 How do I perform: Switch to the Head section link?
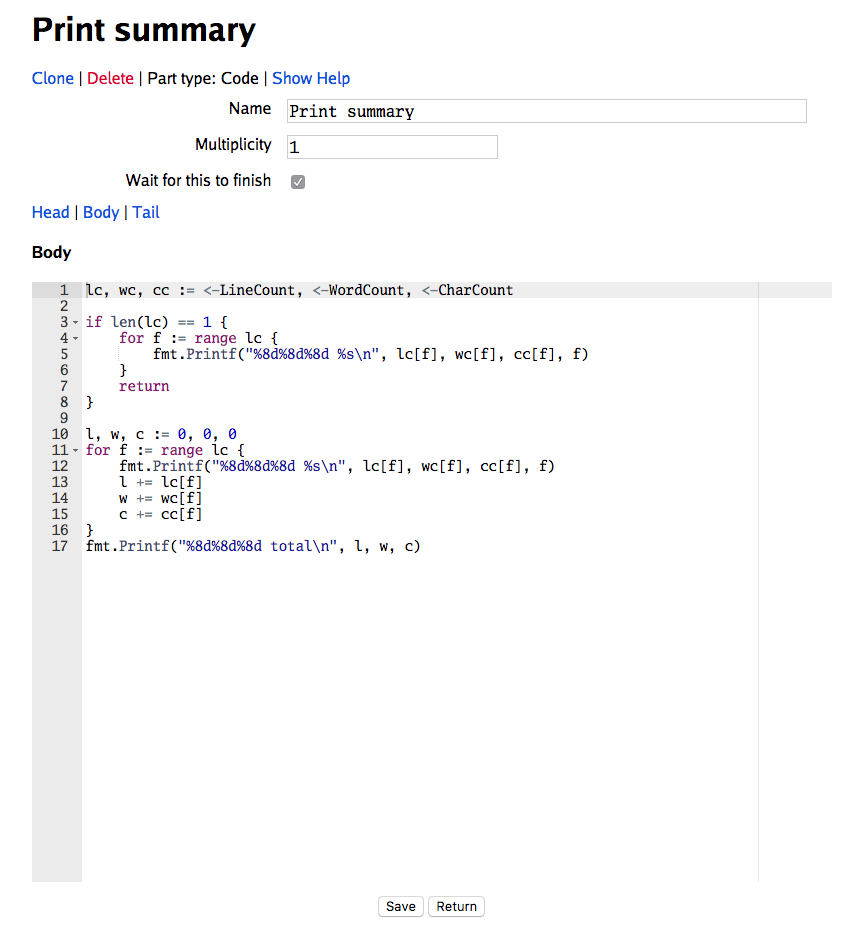pos(50,213)
